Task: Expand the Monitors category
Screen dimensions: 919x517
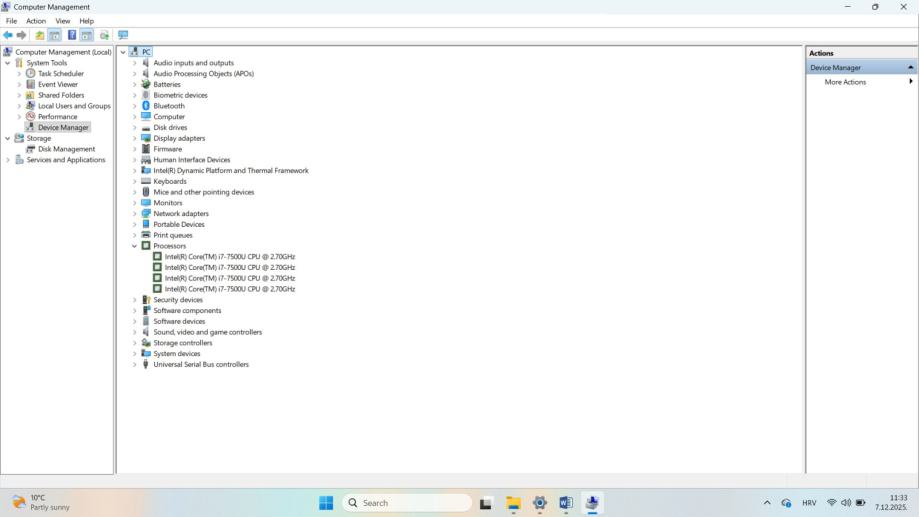Action: point(134,203)
